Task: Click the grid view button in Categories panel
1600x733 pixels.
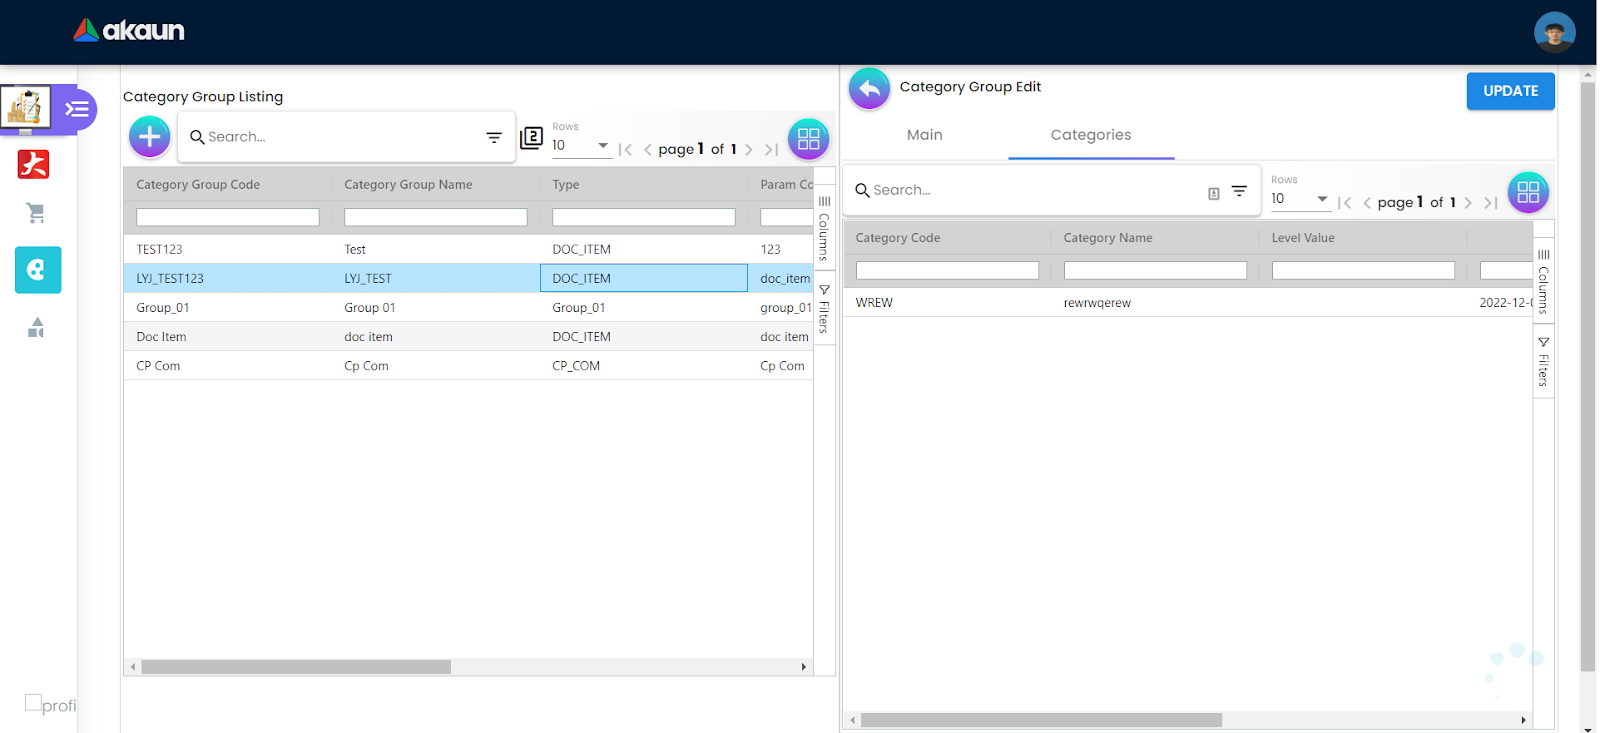Action: (1527, 192)
